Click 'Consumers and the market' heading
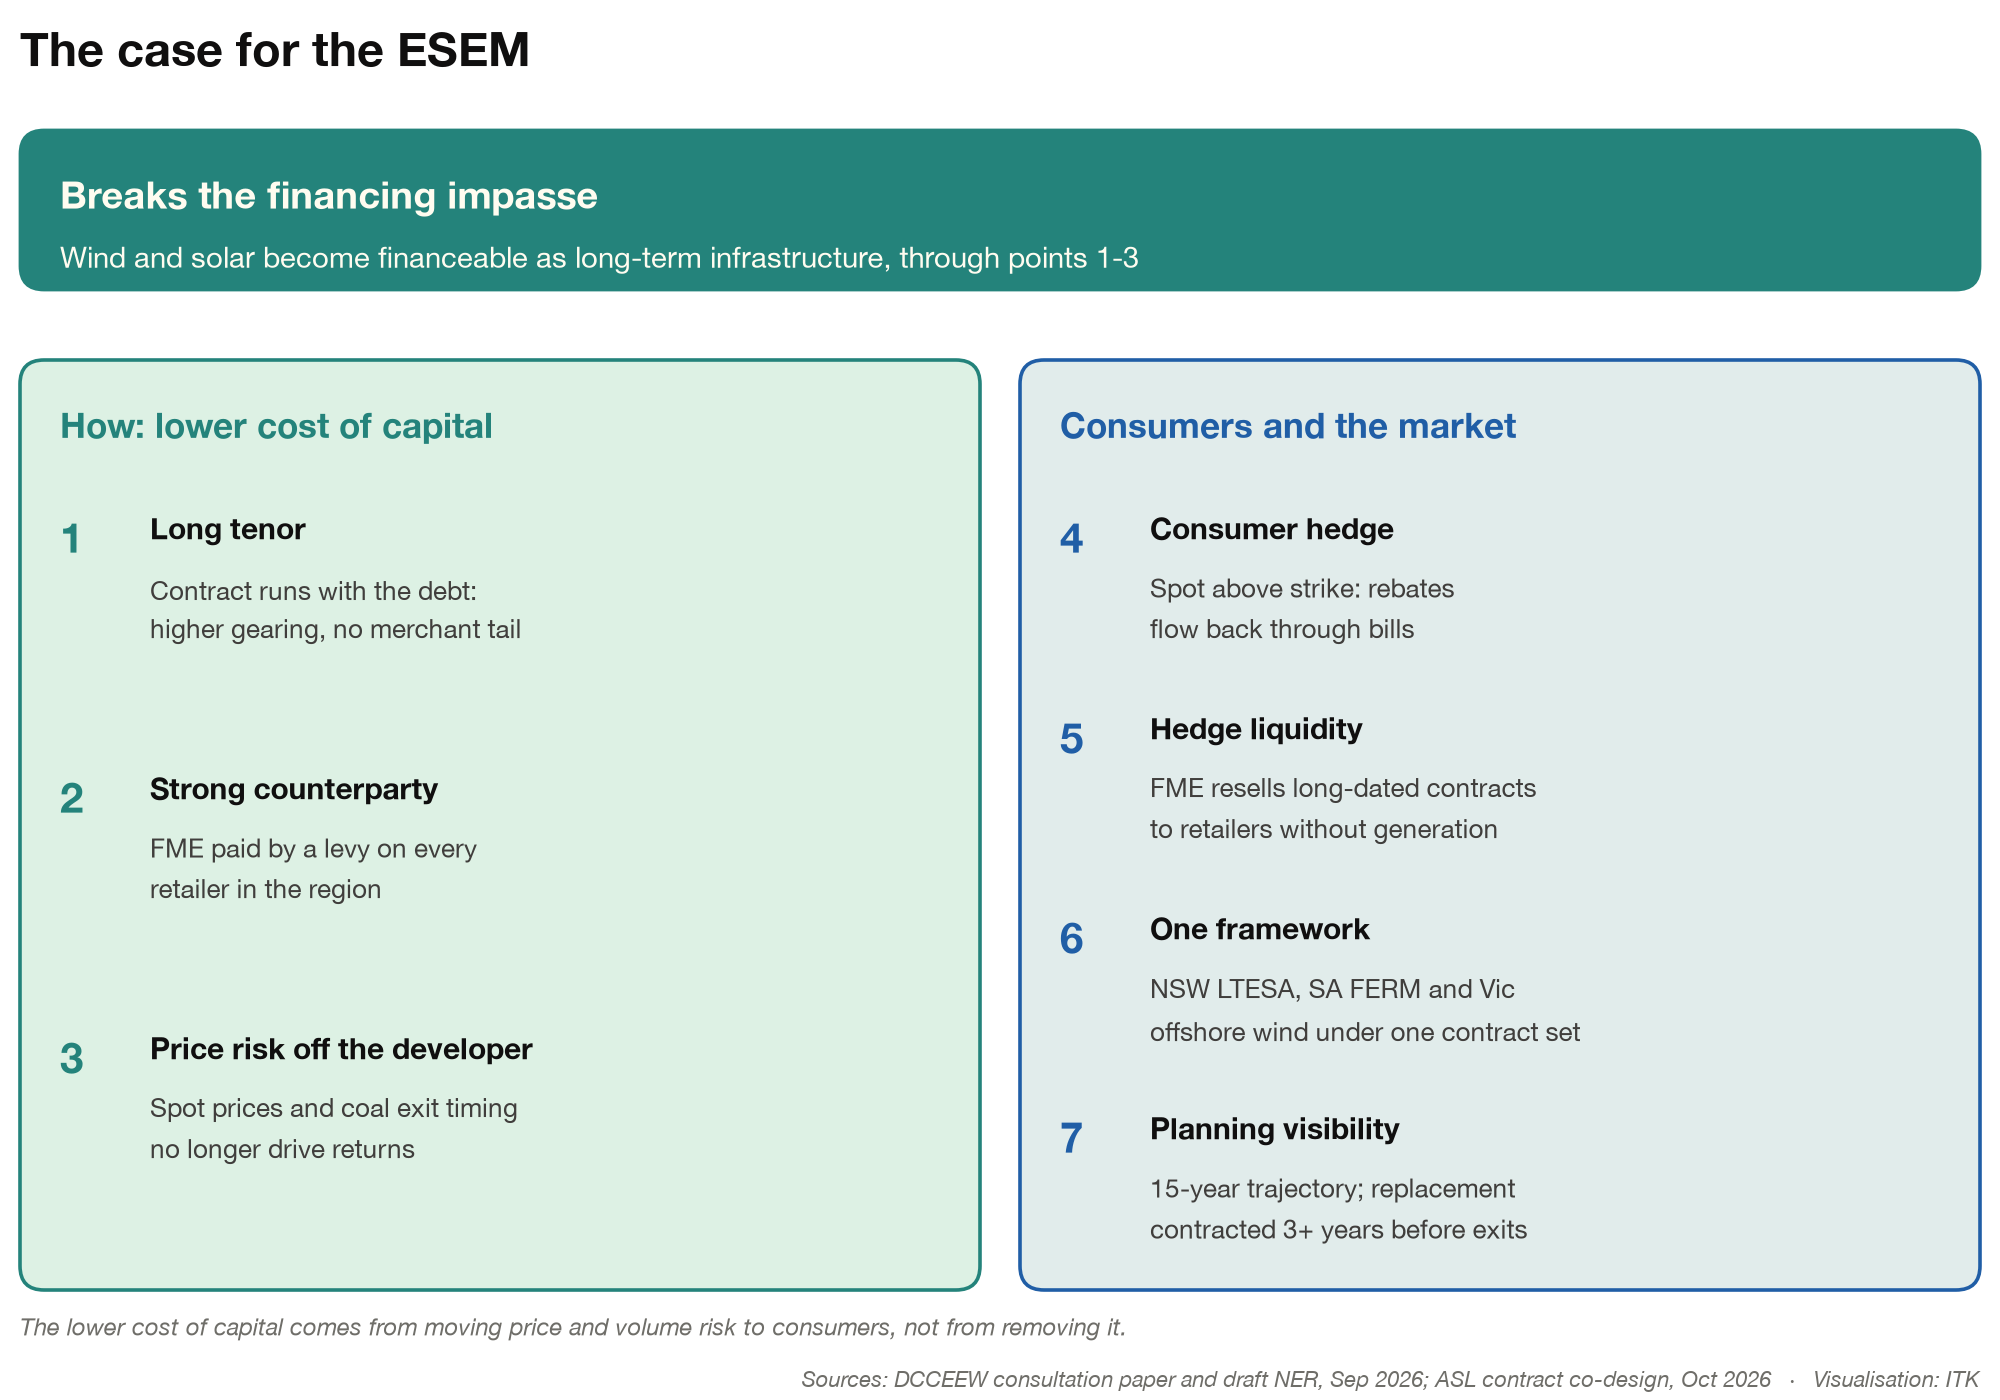 point(1288,426)
